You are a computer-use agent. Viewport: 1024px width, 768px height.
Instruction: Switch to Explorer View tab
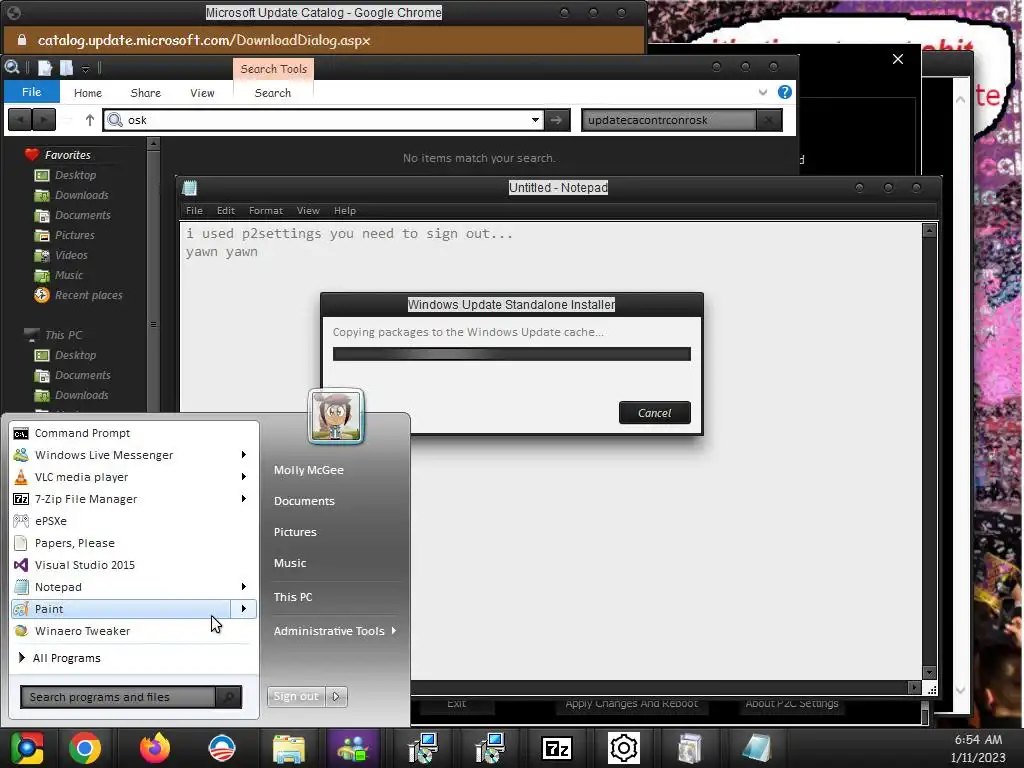pyautogui.click(x=202, y=93)
